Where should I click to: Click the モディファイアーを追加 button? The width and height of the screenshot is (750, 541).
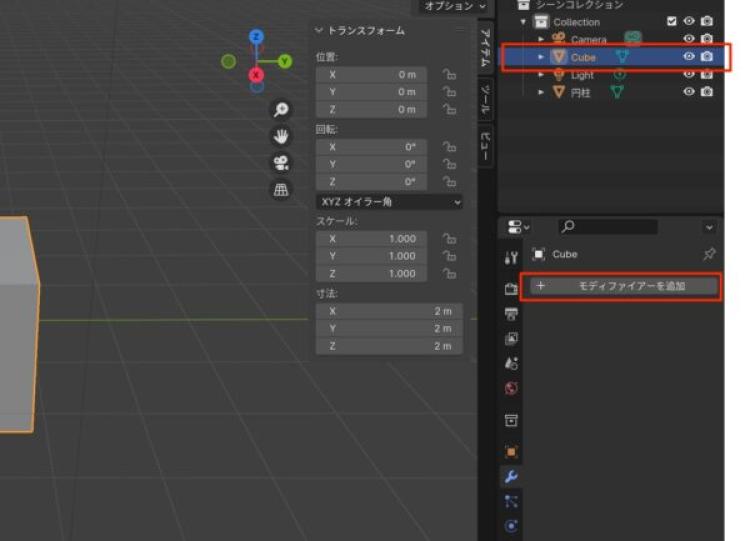(x=623, y=286)
